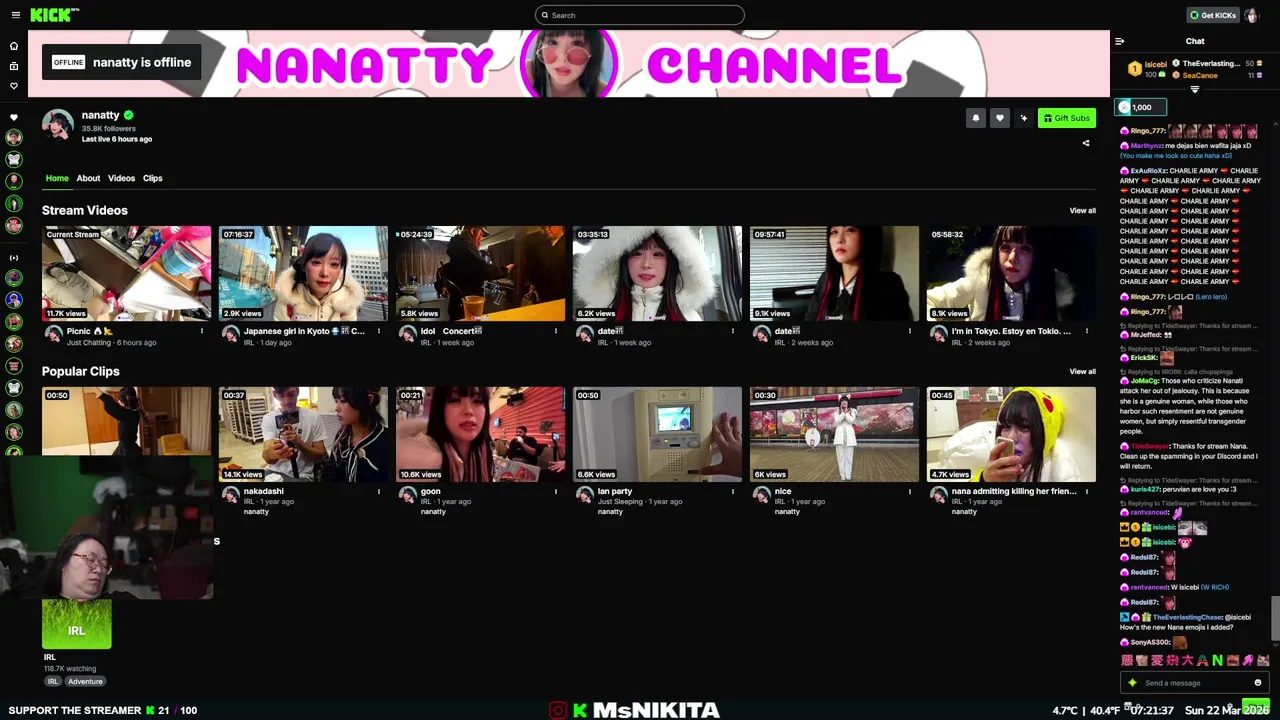Play the lan party clip
1280x720 pixels.
657,434
